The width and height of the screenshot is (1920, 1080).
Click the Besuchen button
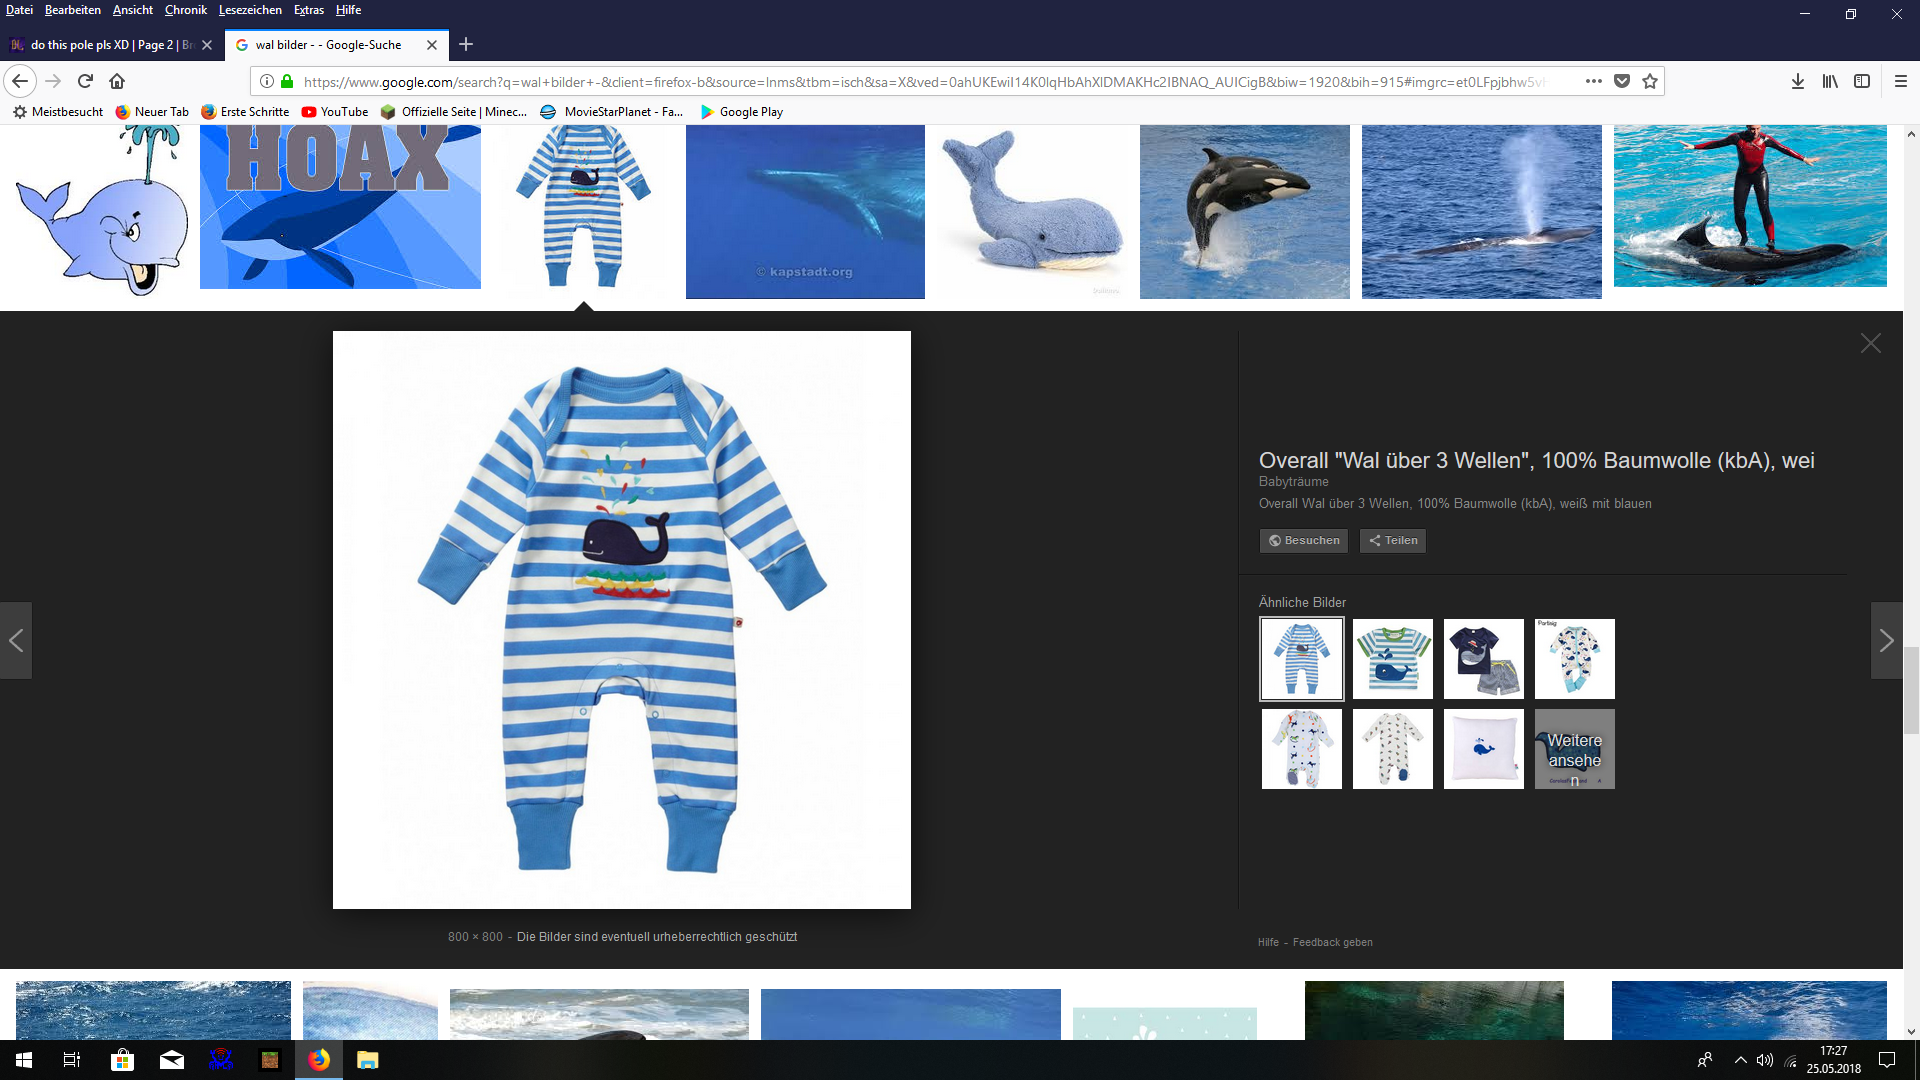click(x=1304, y=540)
